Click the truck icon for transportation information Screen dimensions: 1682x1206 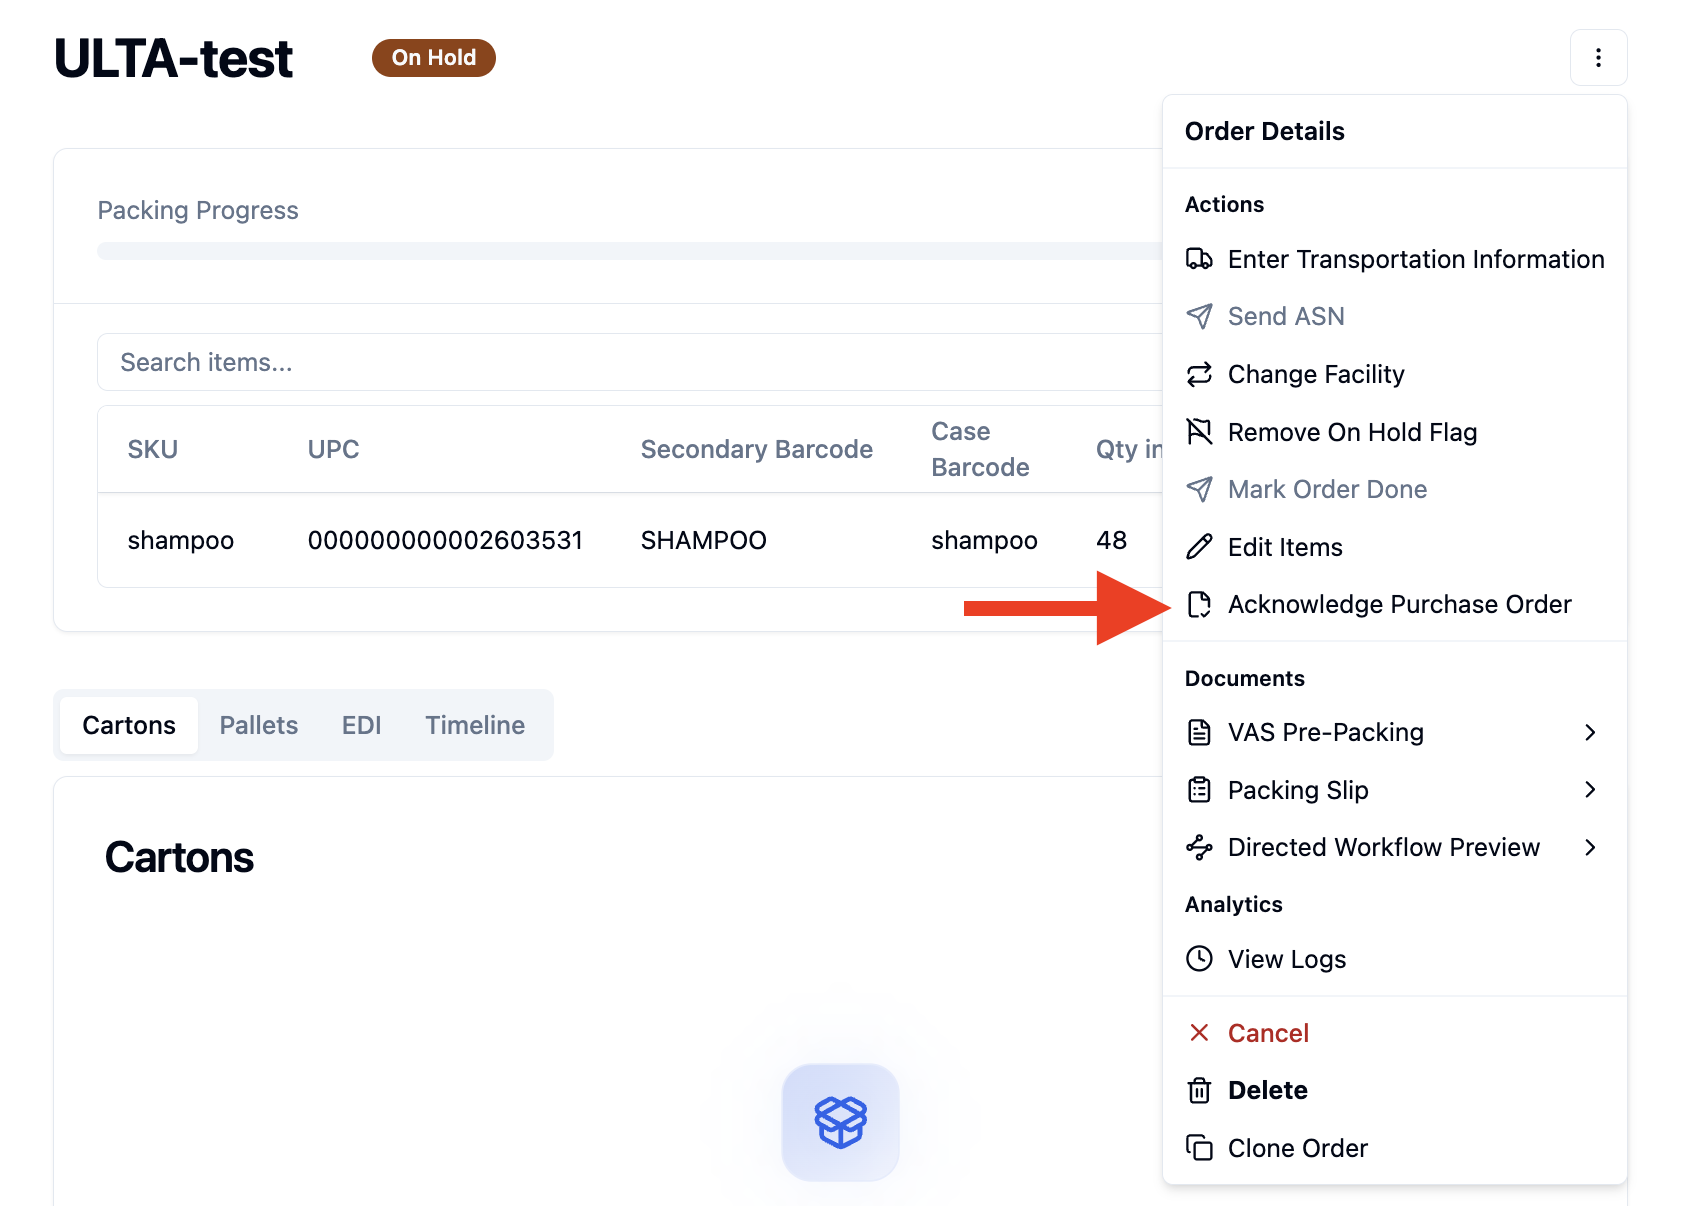[x=1199, y=259]
